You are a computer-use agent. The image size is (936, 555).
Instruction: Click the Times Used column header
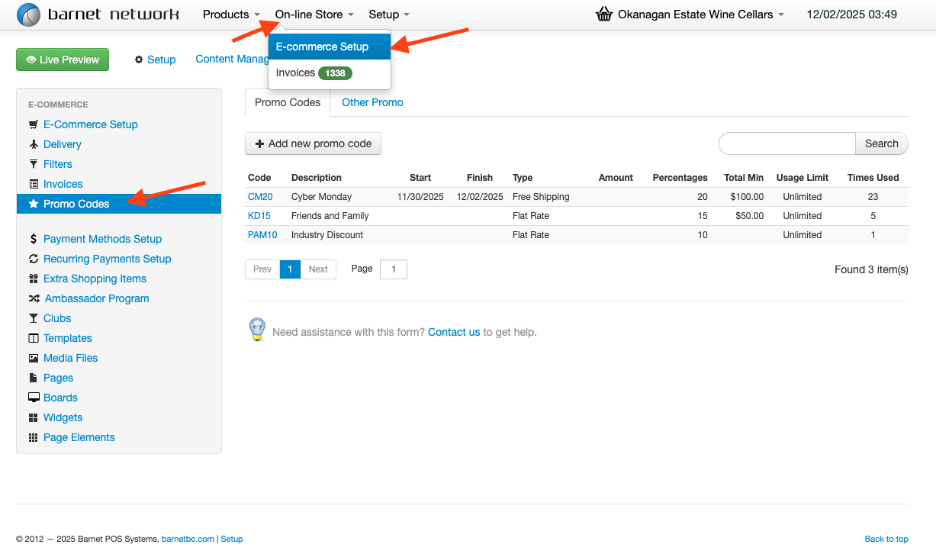click(873, 178)
